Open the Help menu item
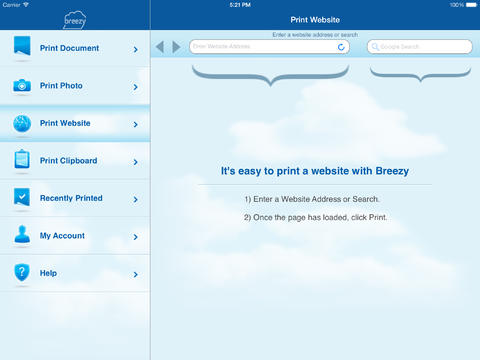 (x=75, y=273)
